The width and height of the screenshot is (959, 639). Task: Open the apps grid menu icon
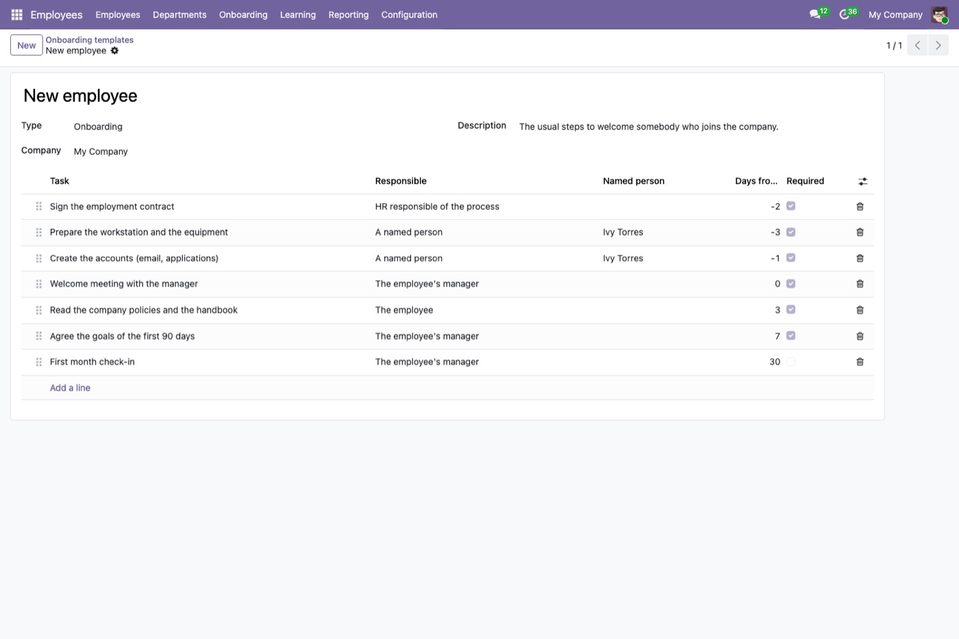[x=17, y=14]
